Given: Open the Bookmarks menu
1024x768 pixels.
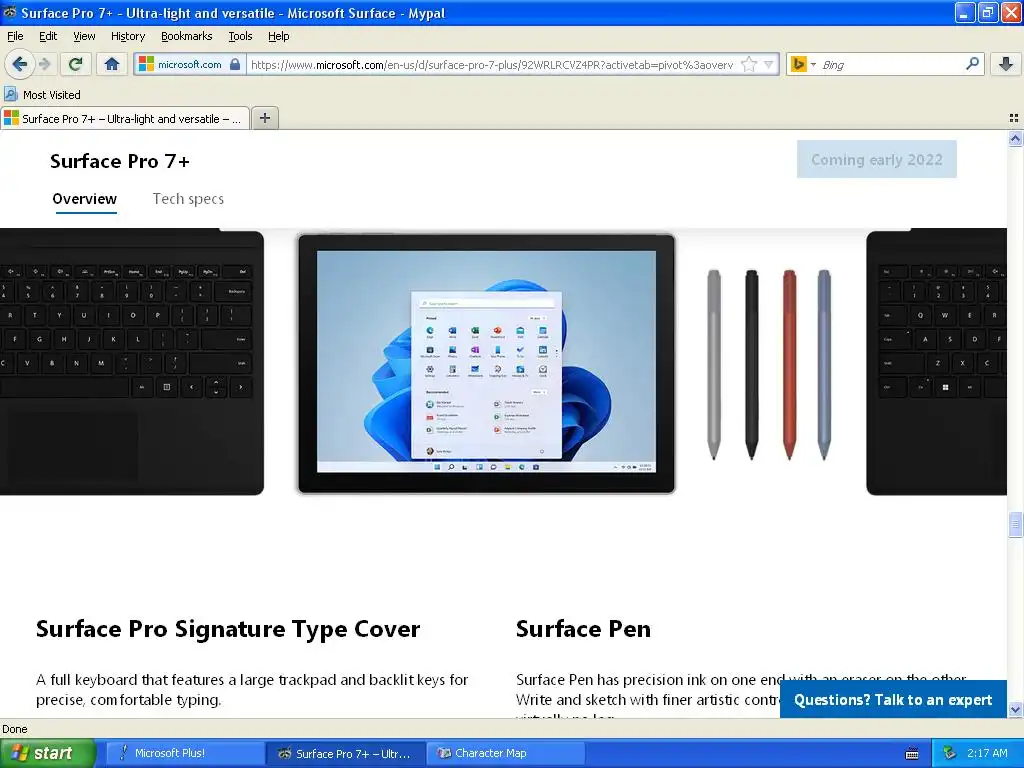Looking at the screenshot, I should tap(186, 36).
